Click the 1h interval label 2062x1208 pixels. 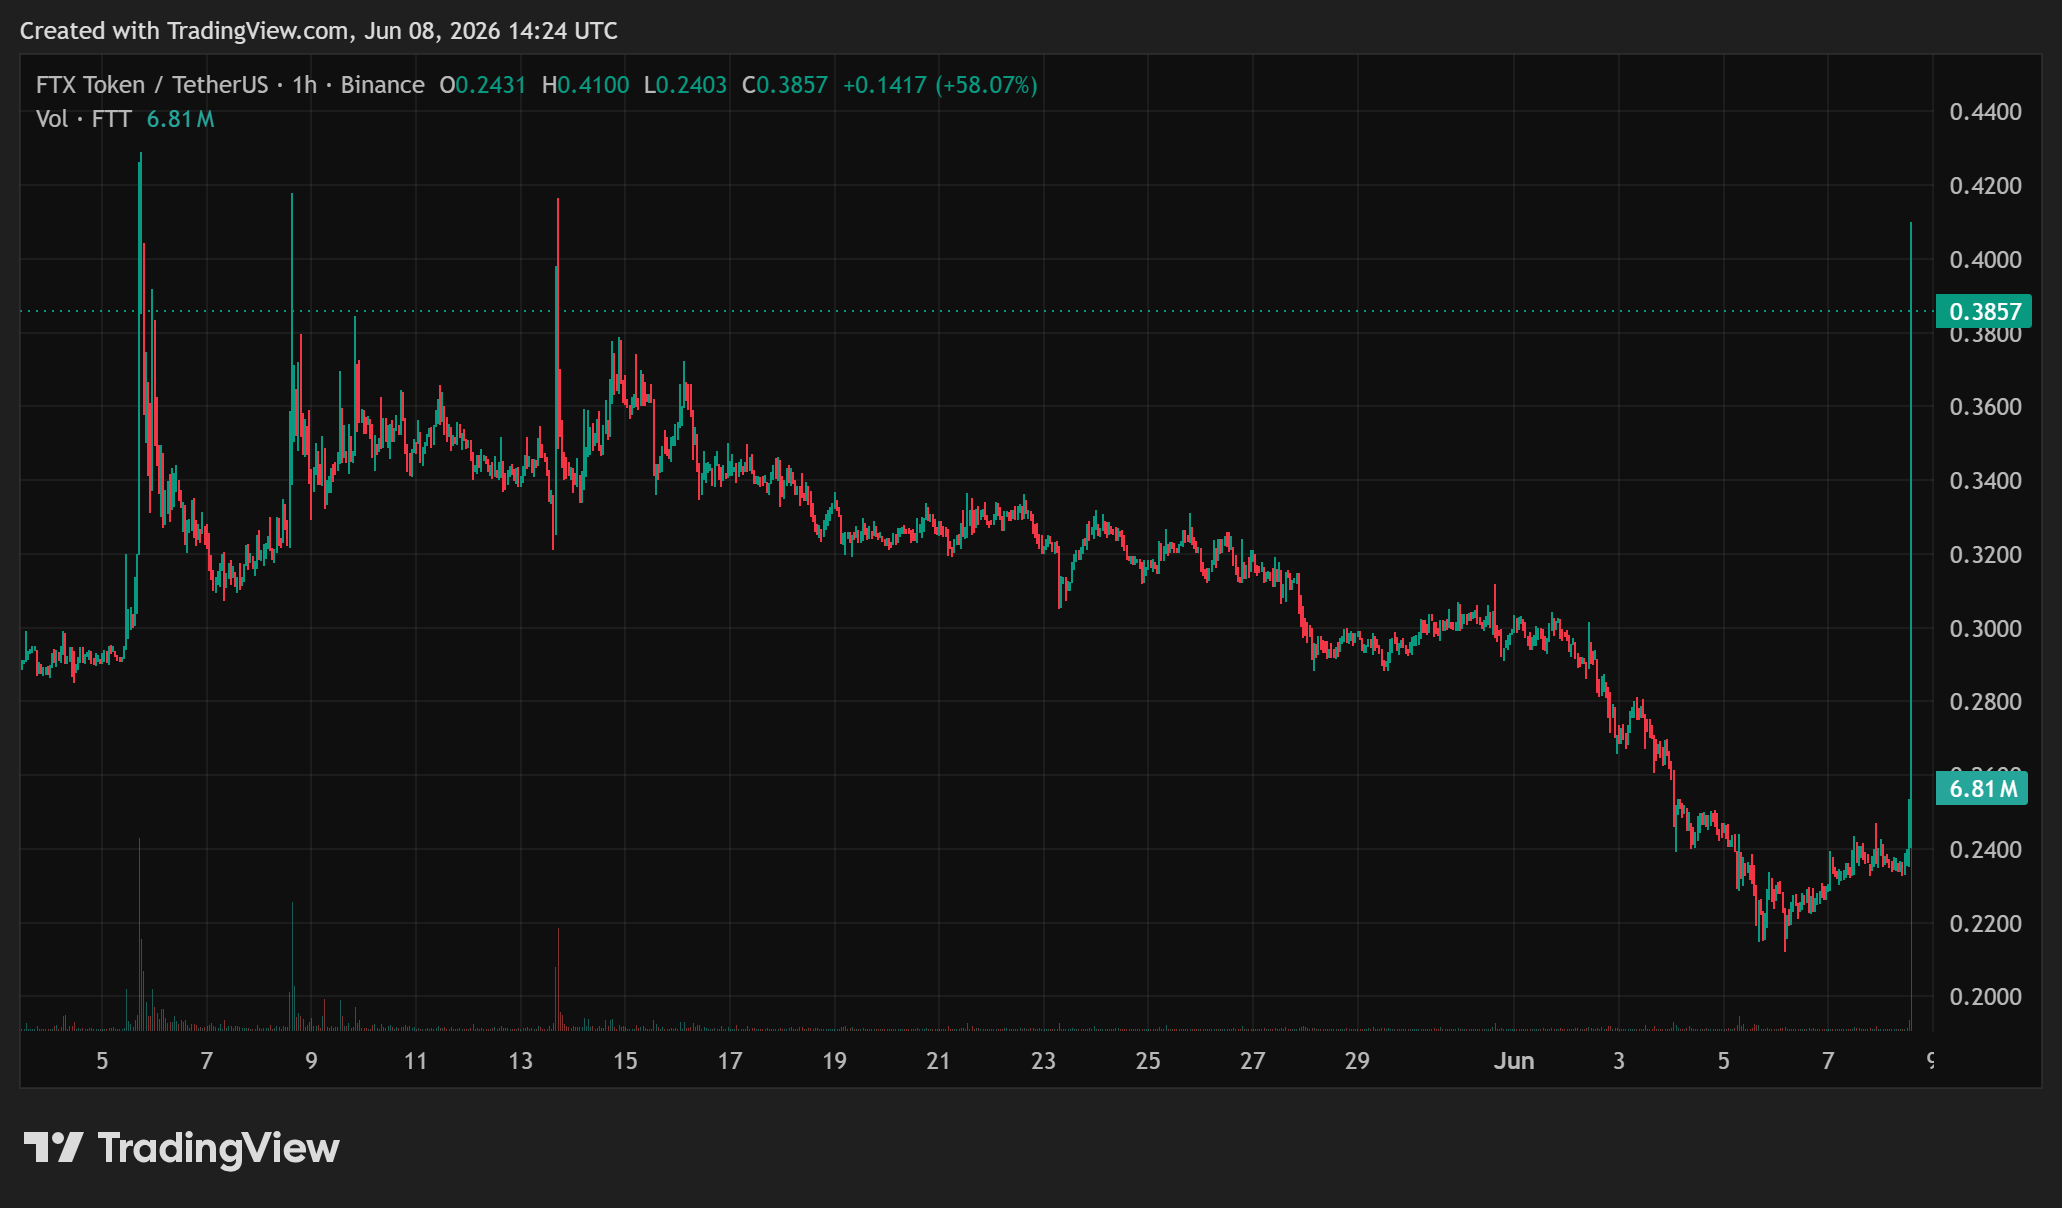(304, 85)
